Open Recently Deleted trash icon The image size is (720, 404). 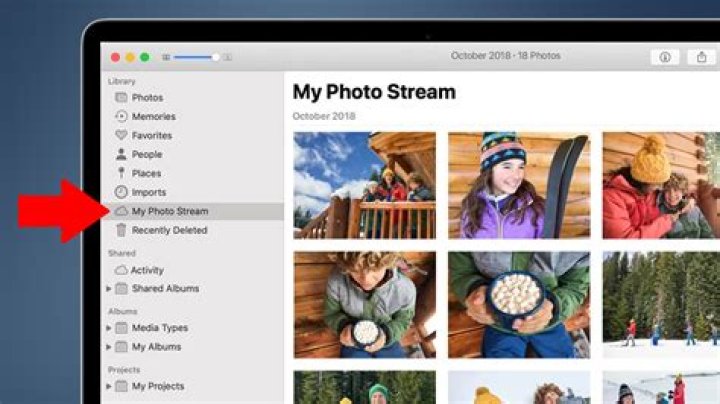(x=121, y=230)
